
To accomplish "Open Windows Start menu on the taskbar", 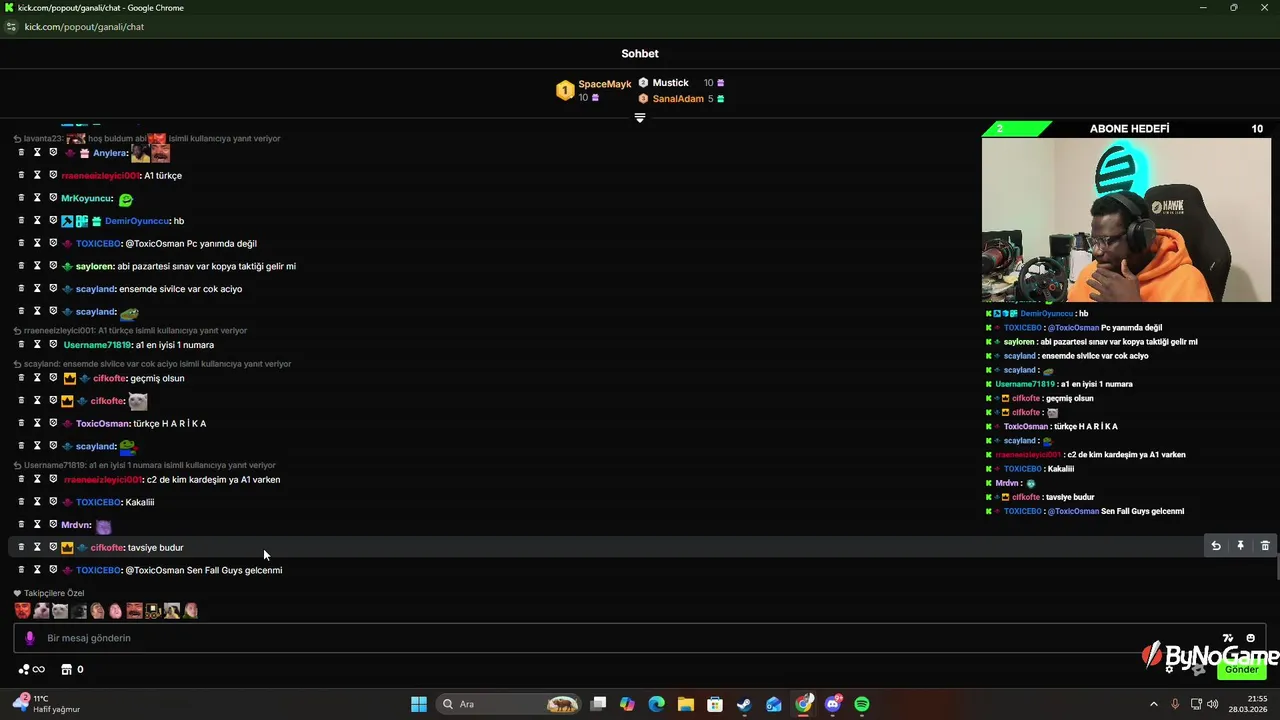I will tap(419, 704).
